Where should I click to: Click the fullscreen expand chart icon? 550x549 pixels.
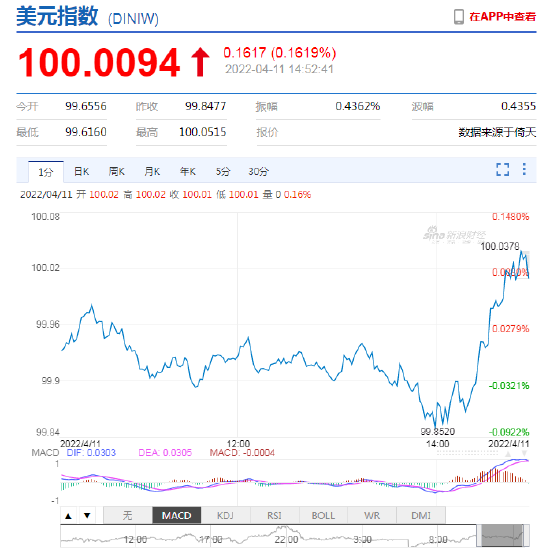coord(502,169)
